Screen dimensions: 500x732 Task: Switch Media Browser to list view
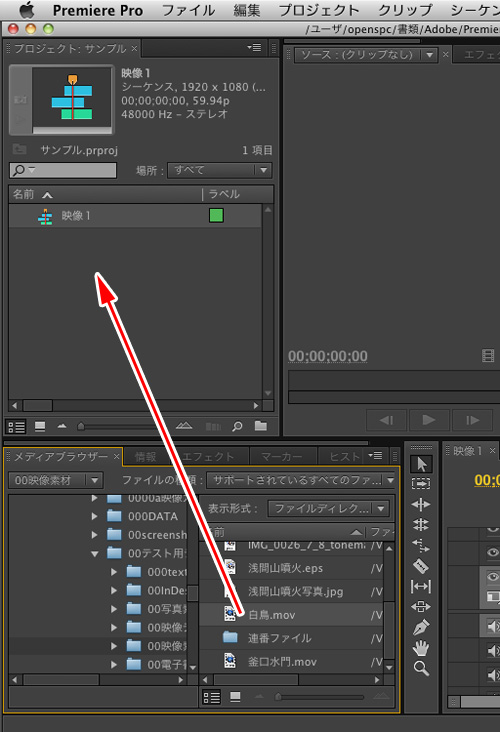tap(211, 697)
